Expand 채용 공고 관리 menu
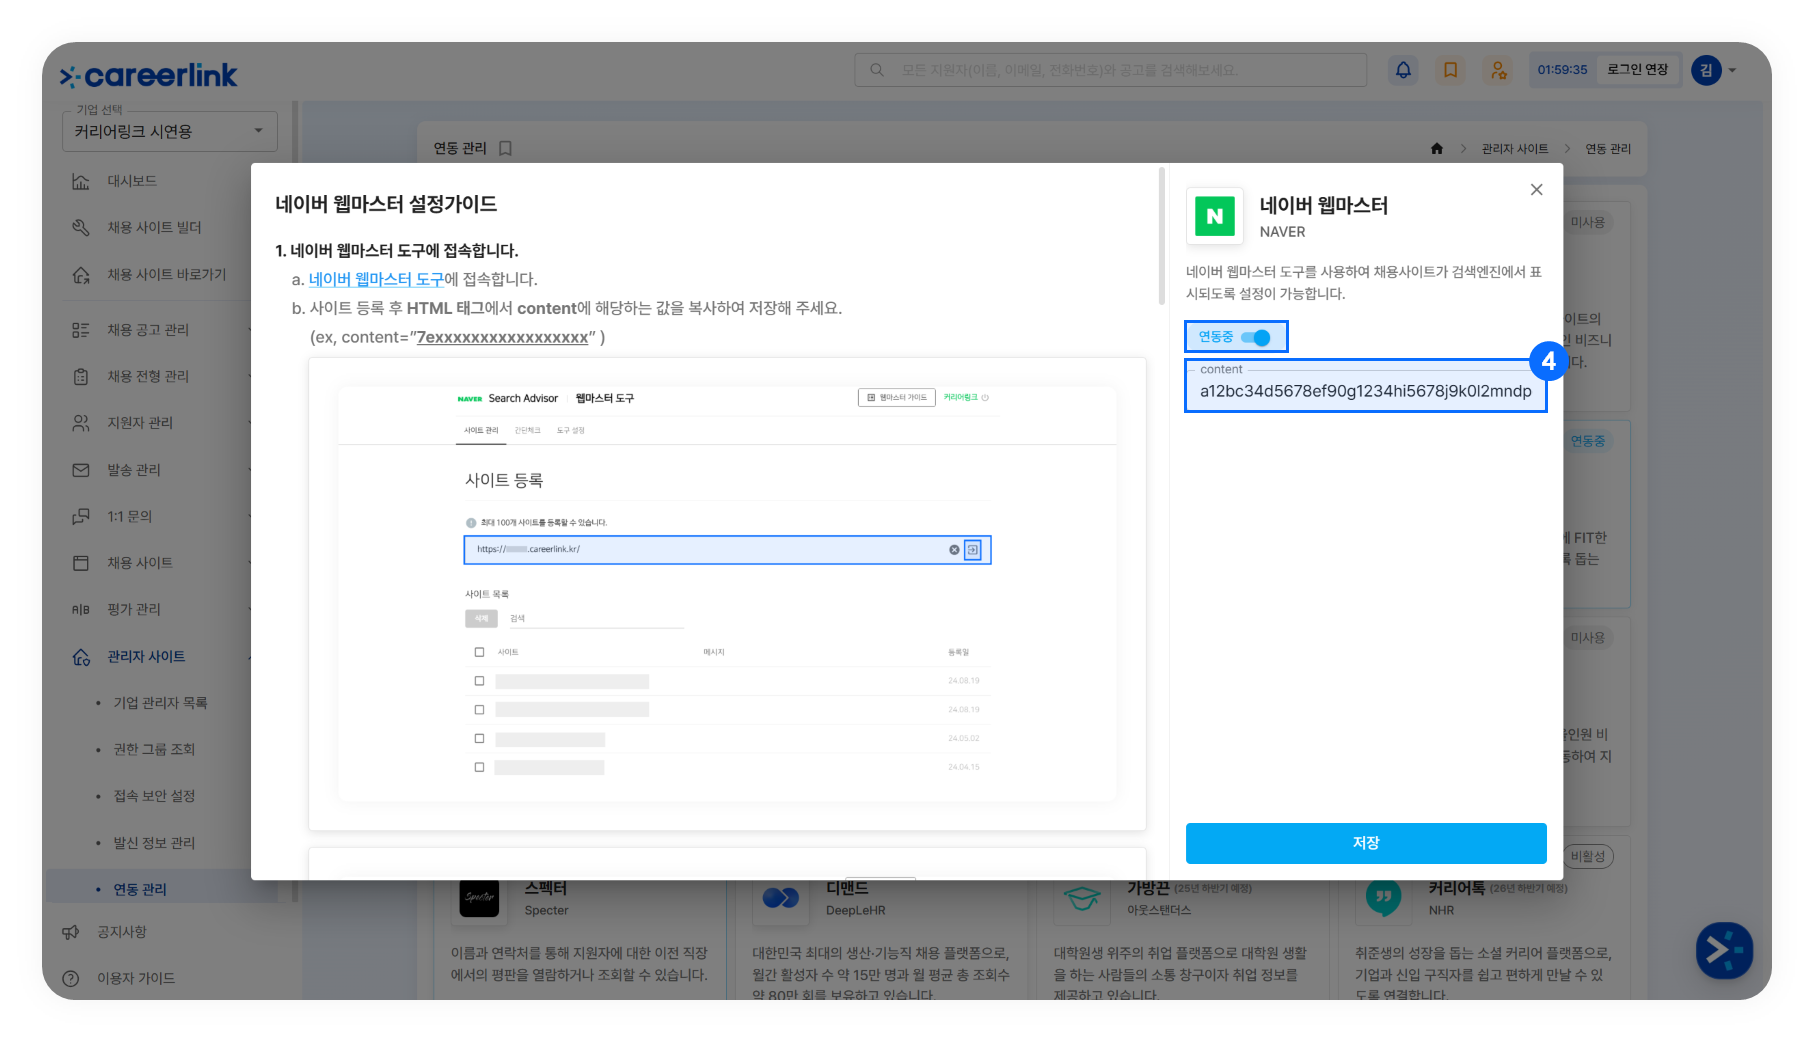Image resolution: width=1814 pixels, height=1042 pixels. click(148, 330)
